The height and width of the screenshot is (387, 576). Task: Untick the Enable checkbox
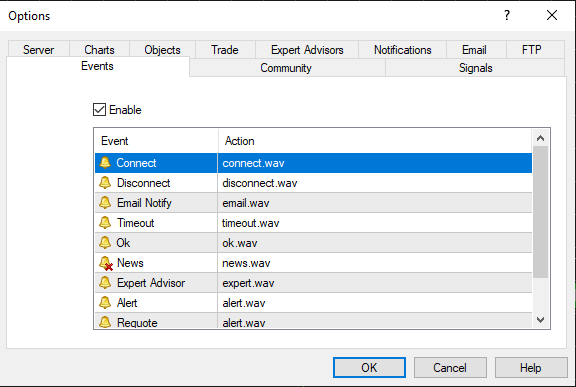point(99,109)
